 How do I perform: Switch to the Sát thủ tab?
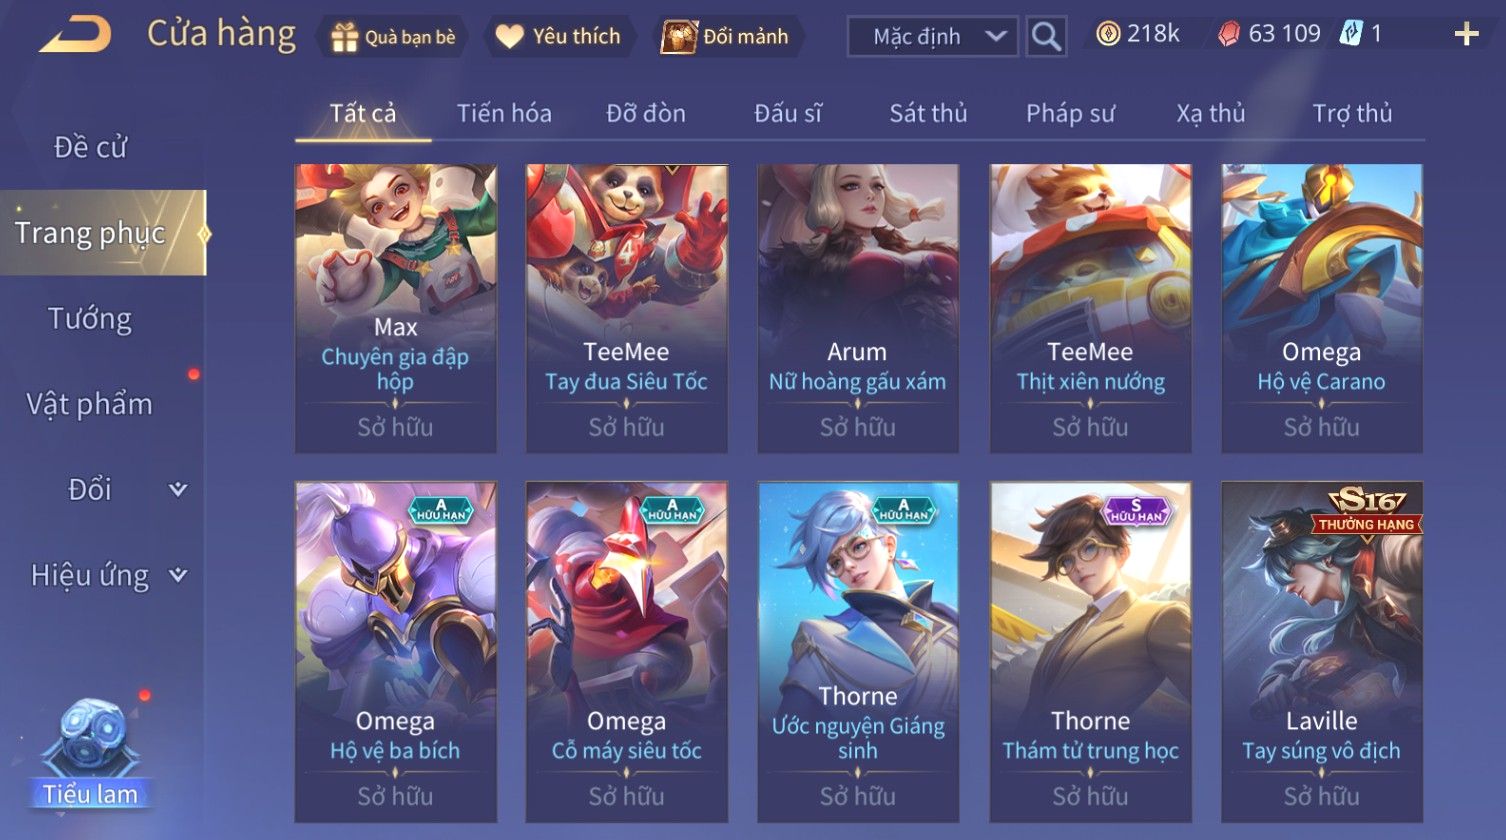coord(928,113)
